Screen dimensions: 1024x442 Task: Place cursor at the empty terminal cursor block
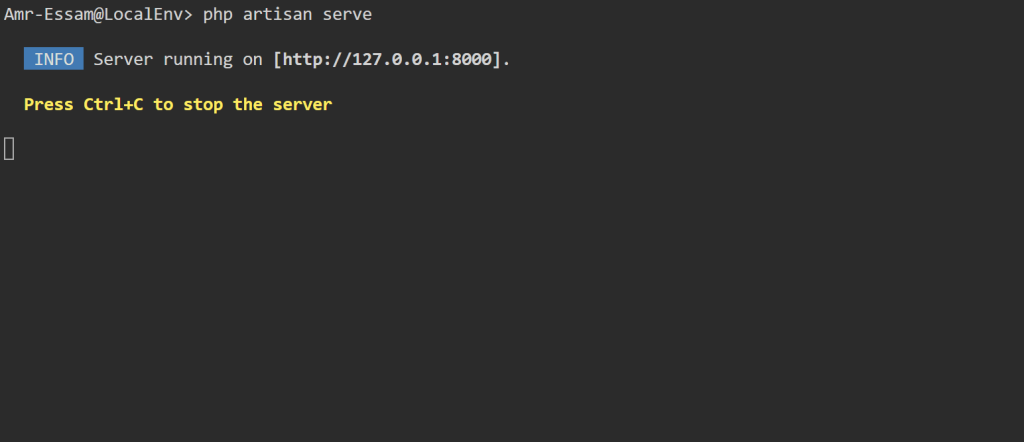(x=10, y=148)
